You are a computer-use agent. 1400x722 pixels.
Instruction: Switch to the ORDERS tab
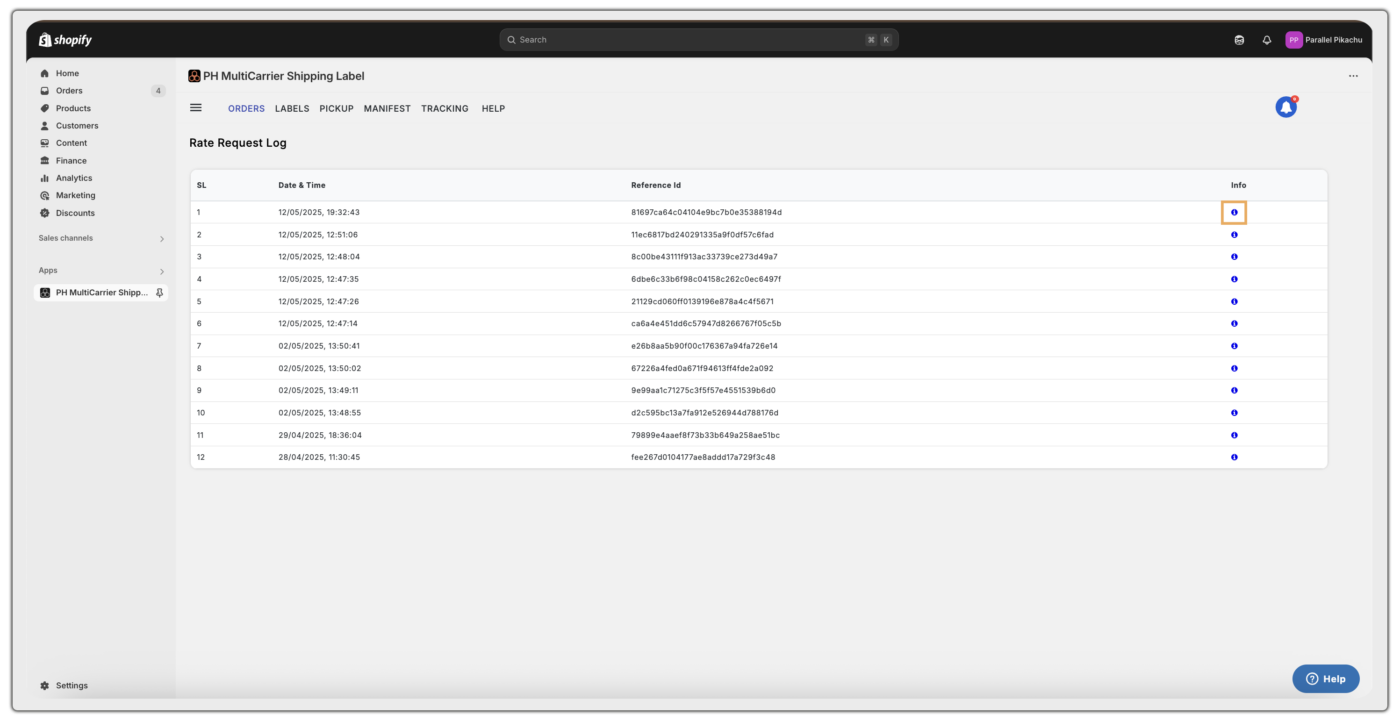coord(246,108)
